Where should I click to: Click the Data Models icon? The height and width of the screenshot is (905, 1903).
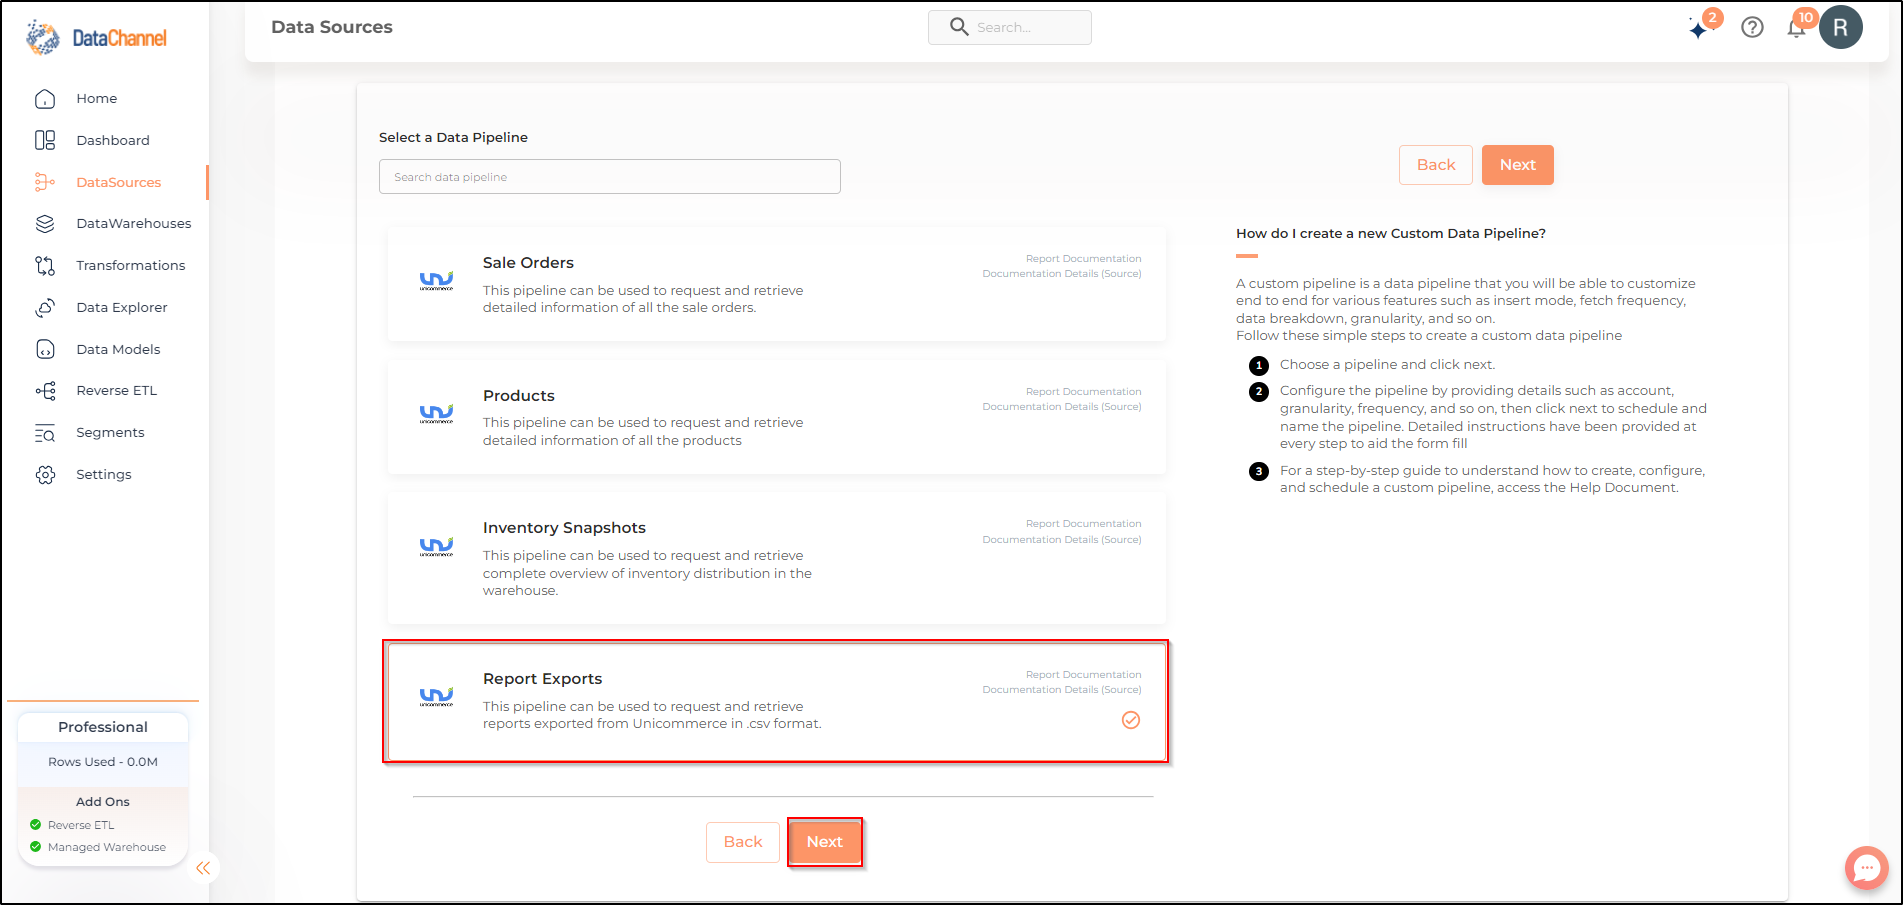(45, 349)
